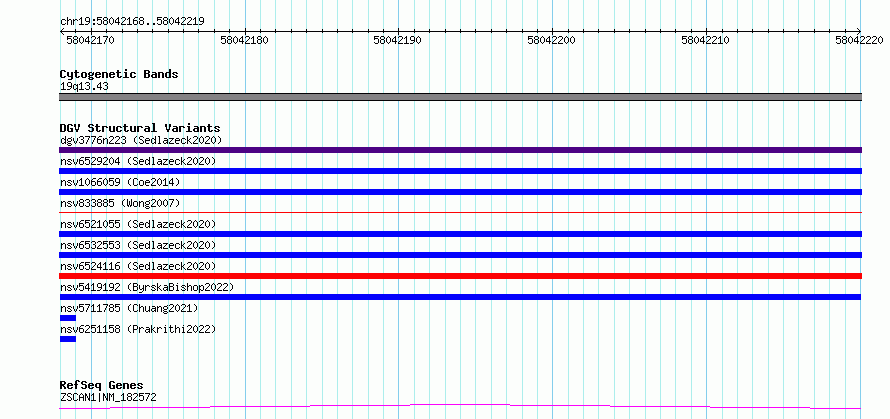This screenshot has width=890, height=419.
Task: Click ruler position label 58042200
Action: point(551,40)
